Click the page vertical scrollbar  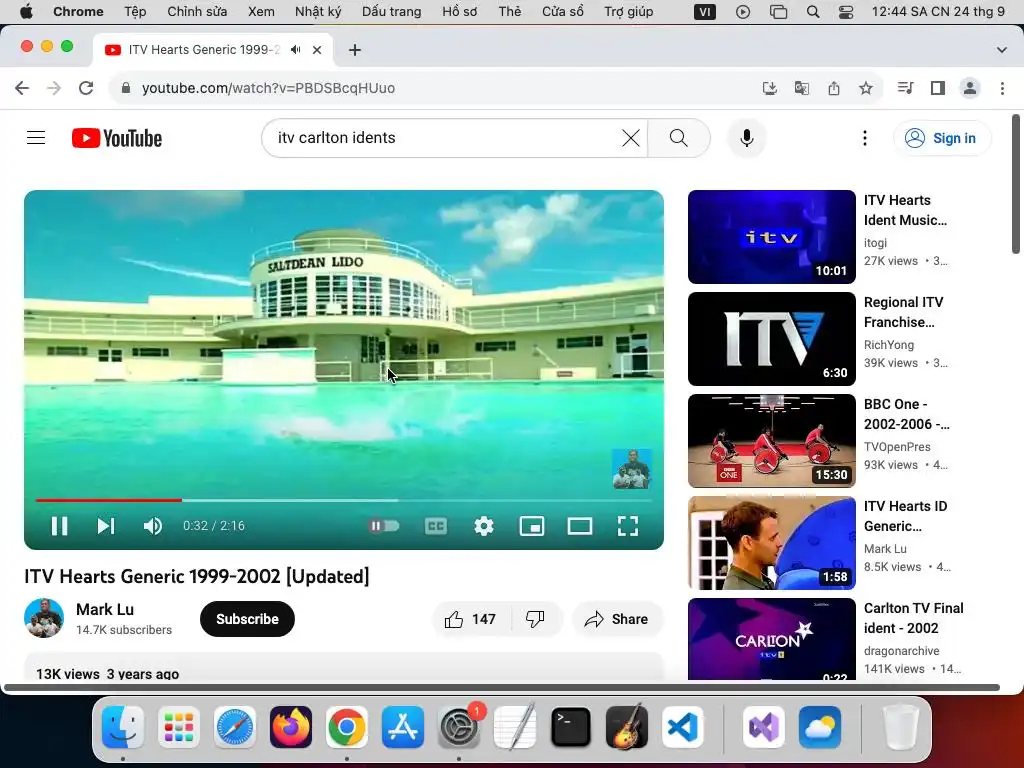1016,184
